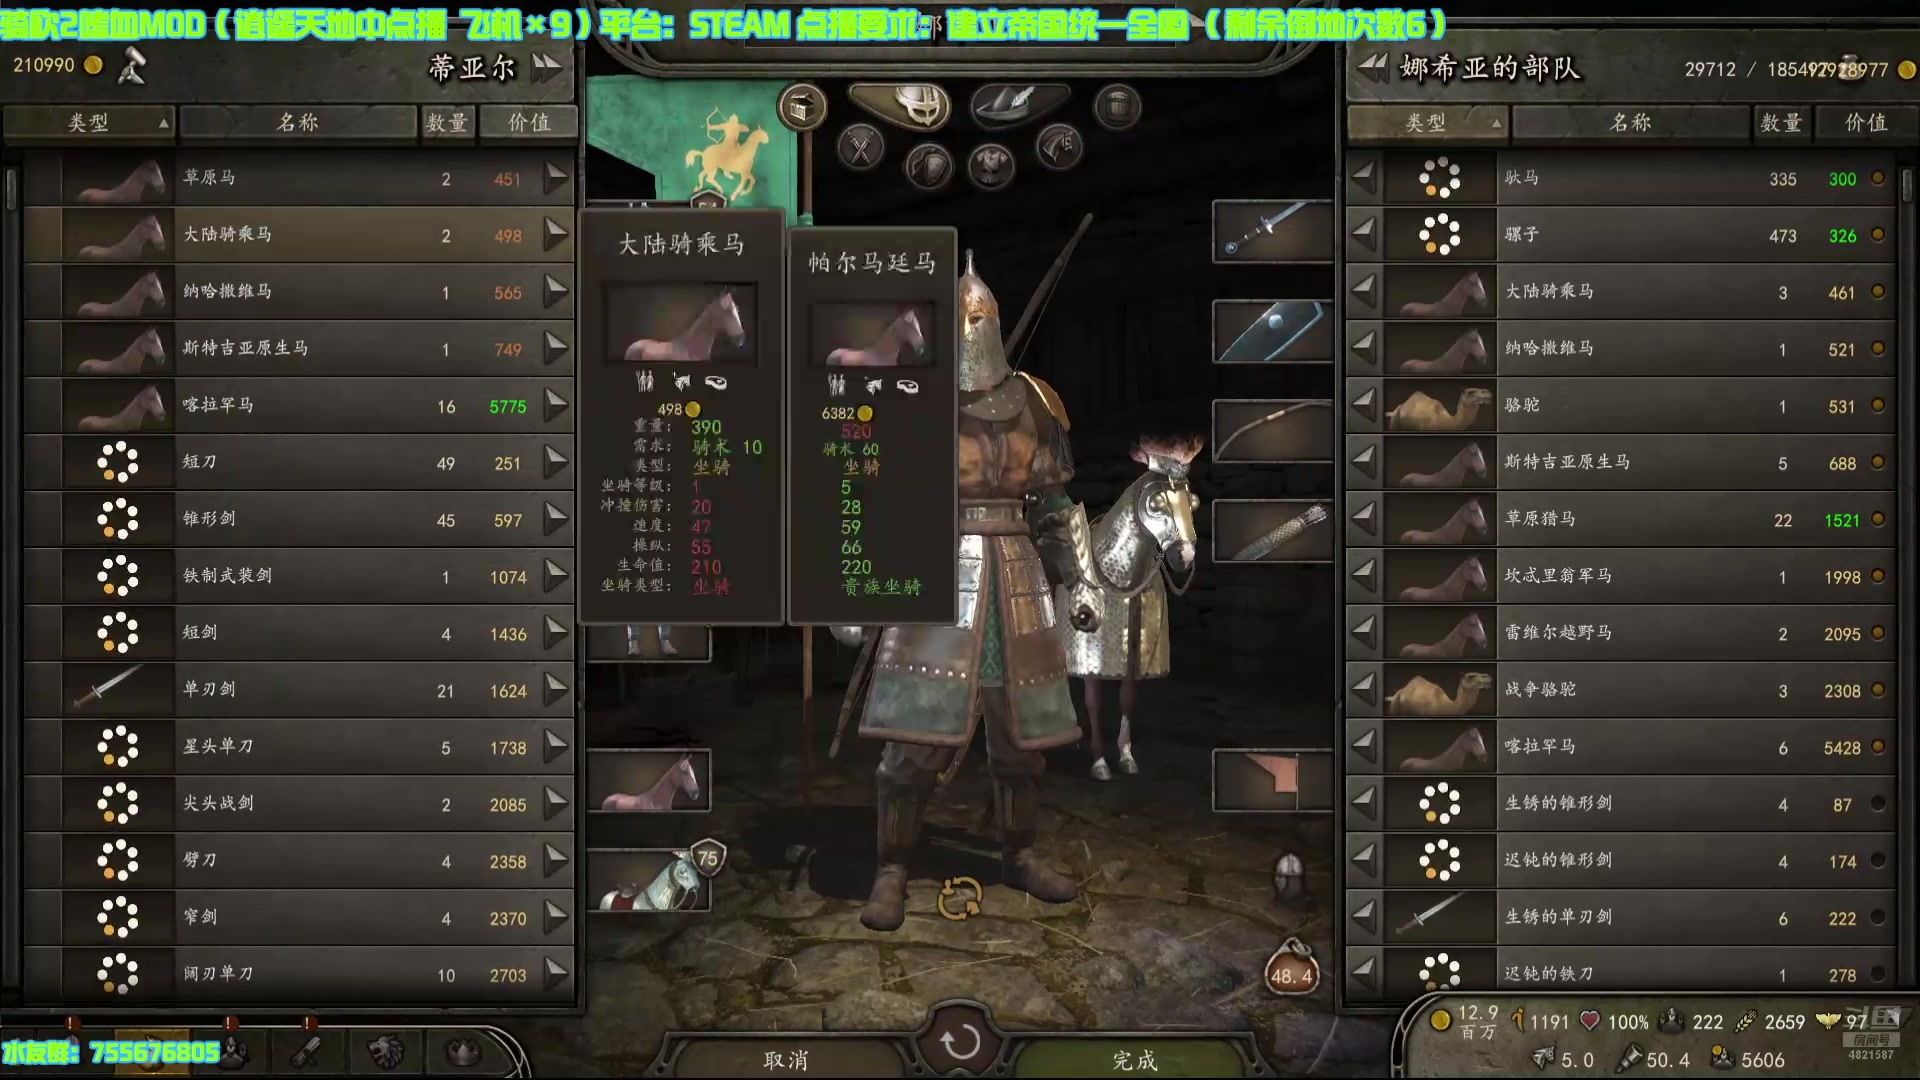Switch to the civilian hat equipment set
This screenshot has width=1920, height=1080.
[x=1018, y=104]
